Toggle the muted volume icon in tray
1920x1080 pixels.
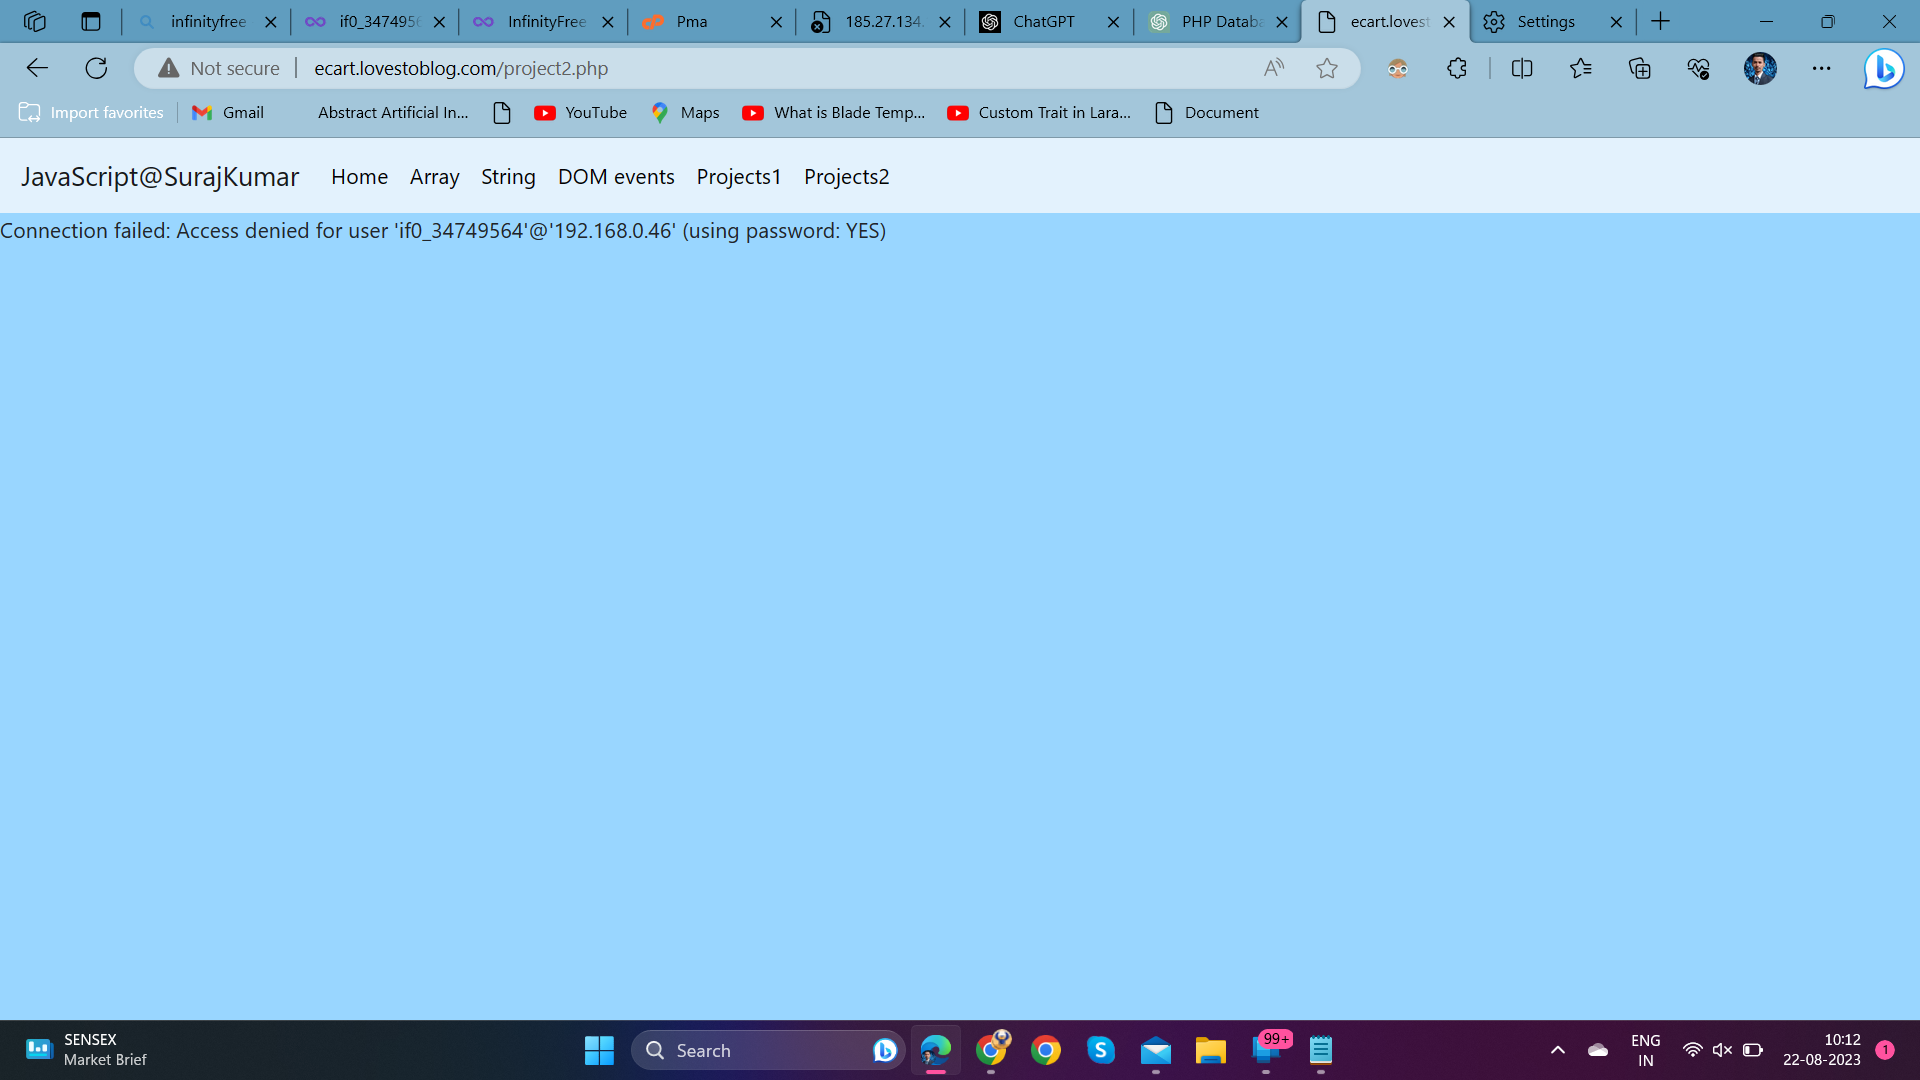click(x=1722, y=1050)
